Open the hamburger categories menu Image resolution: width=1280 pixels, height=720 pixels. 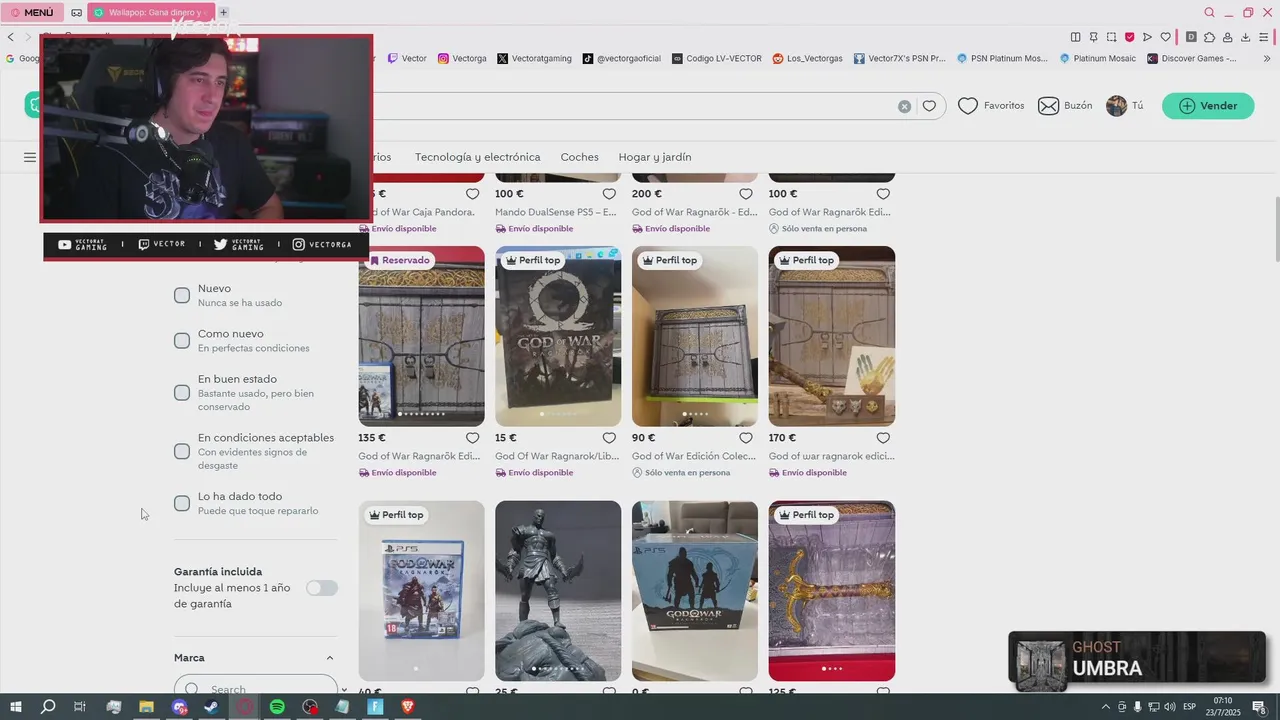click(x=30, y=157)
